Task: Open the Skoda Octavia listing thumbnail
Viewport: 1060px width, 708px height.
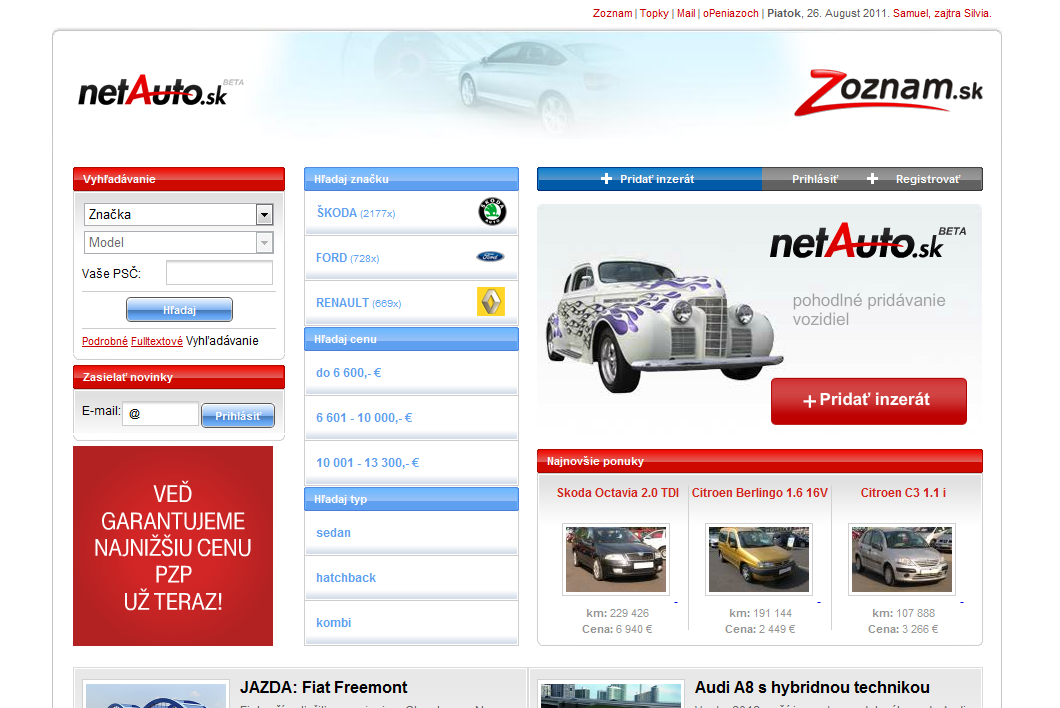Action: click(x=616, y=560)
